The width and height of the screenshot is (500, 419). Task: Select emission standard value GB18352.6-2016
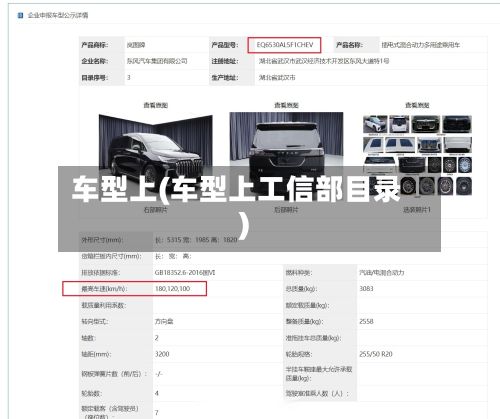(185, 273)
